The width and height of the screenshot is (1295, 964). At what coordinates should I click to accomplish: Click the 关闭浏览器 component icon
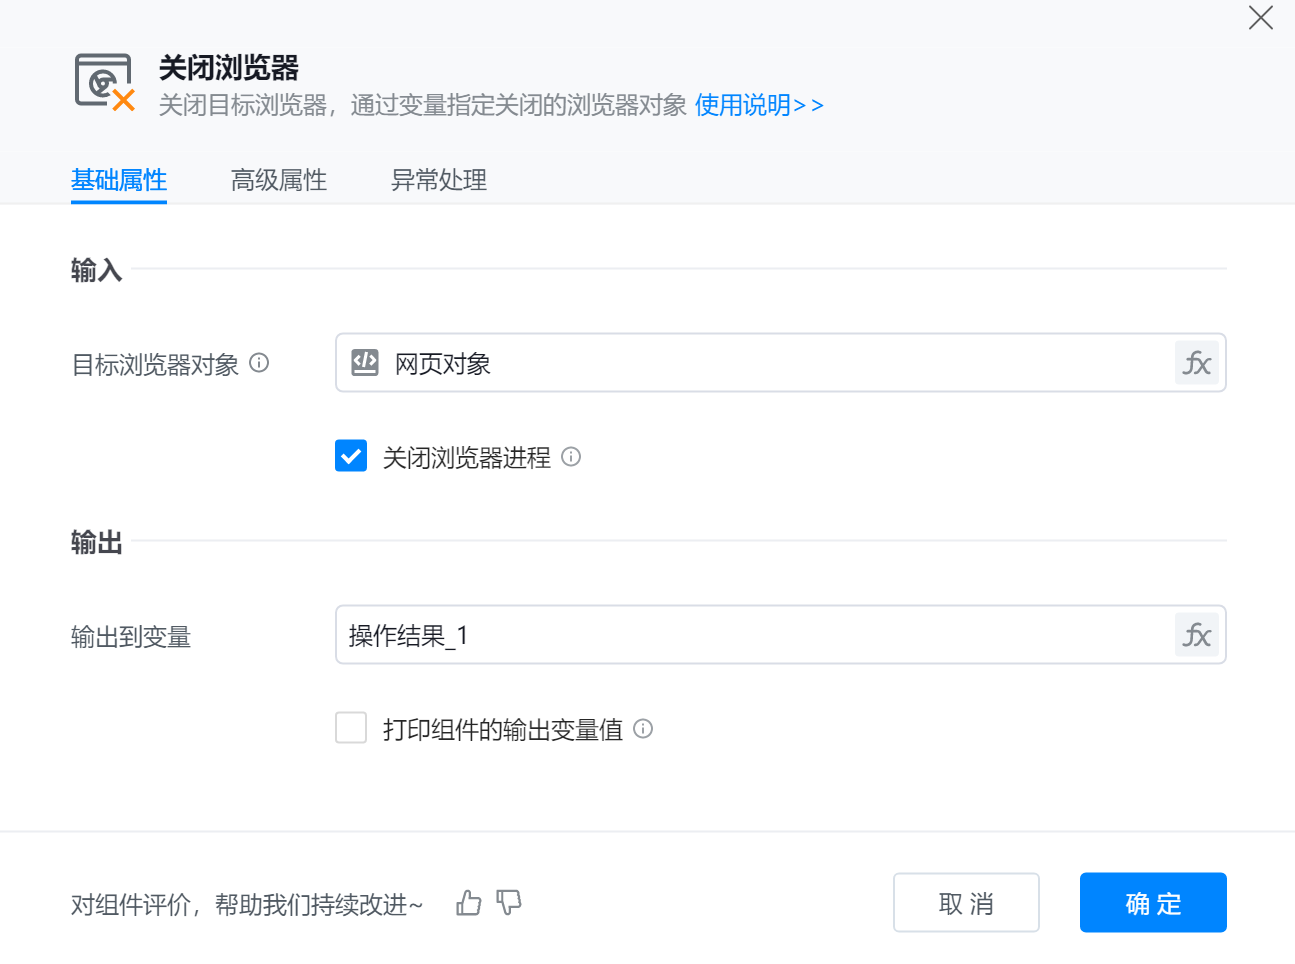[x=104, y=82]
